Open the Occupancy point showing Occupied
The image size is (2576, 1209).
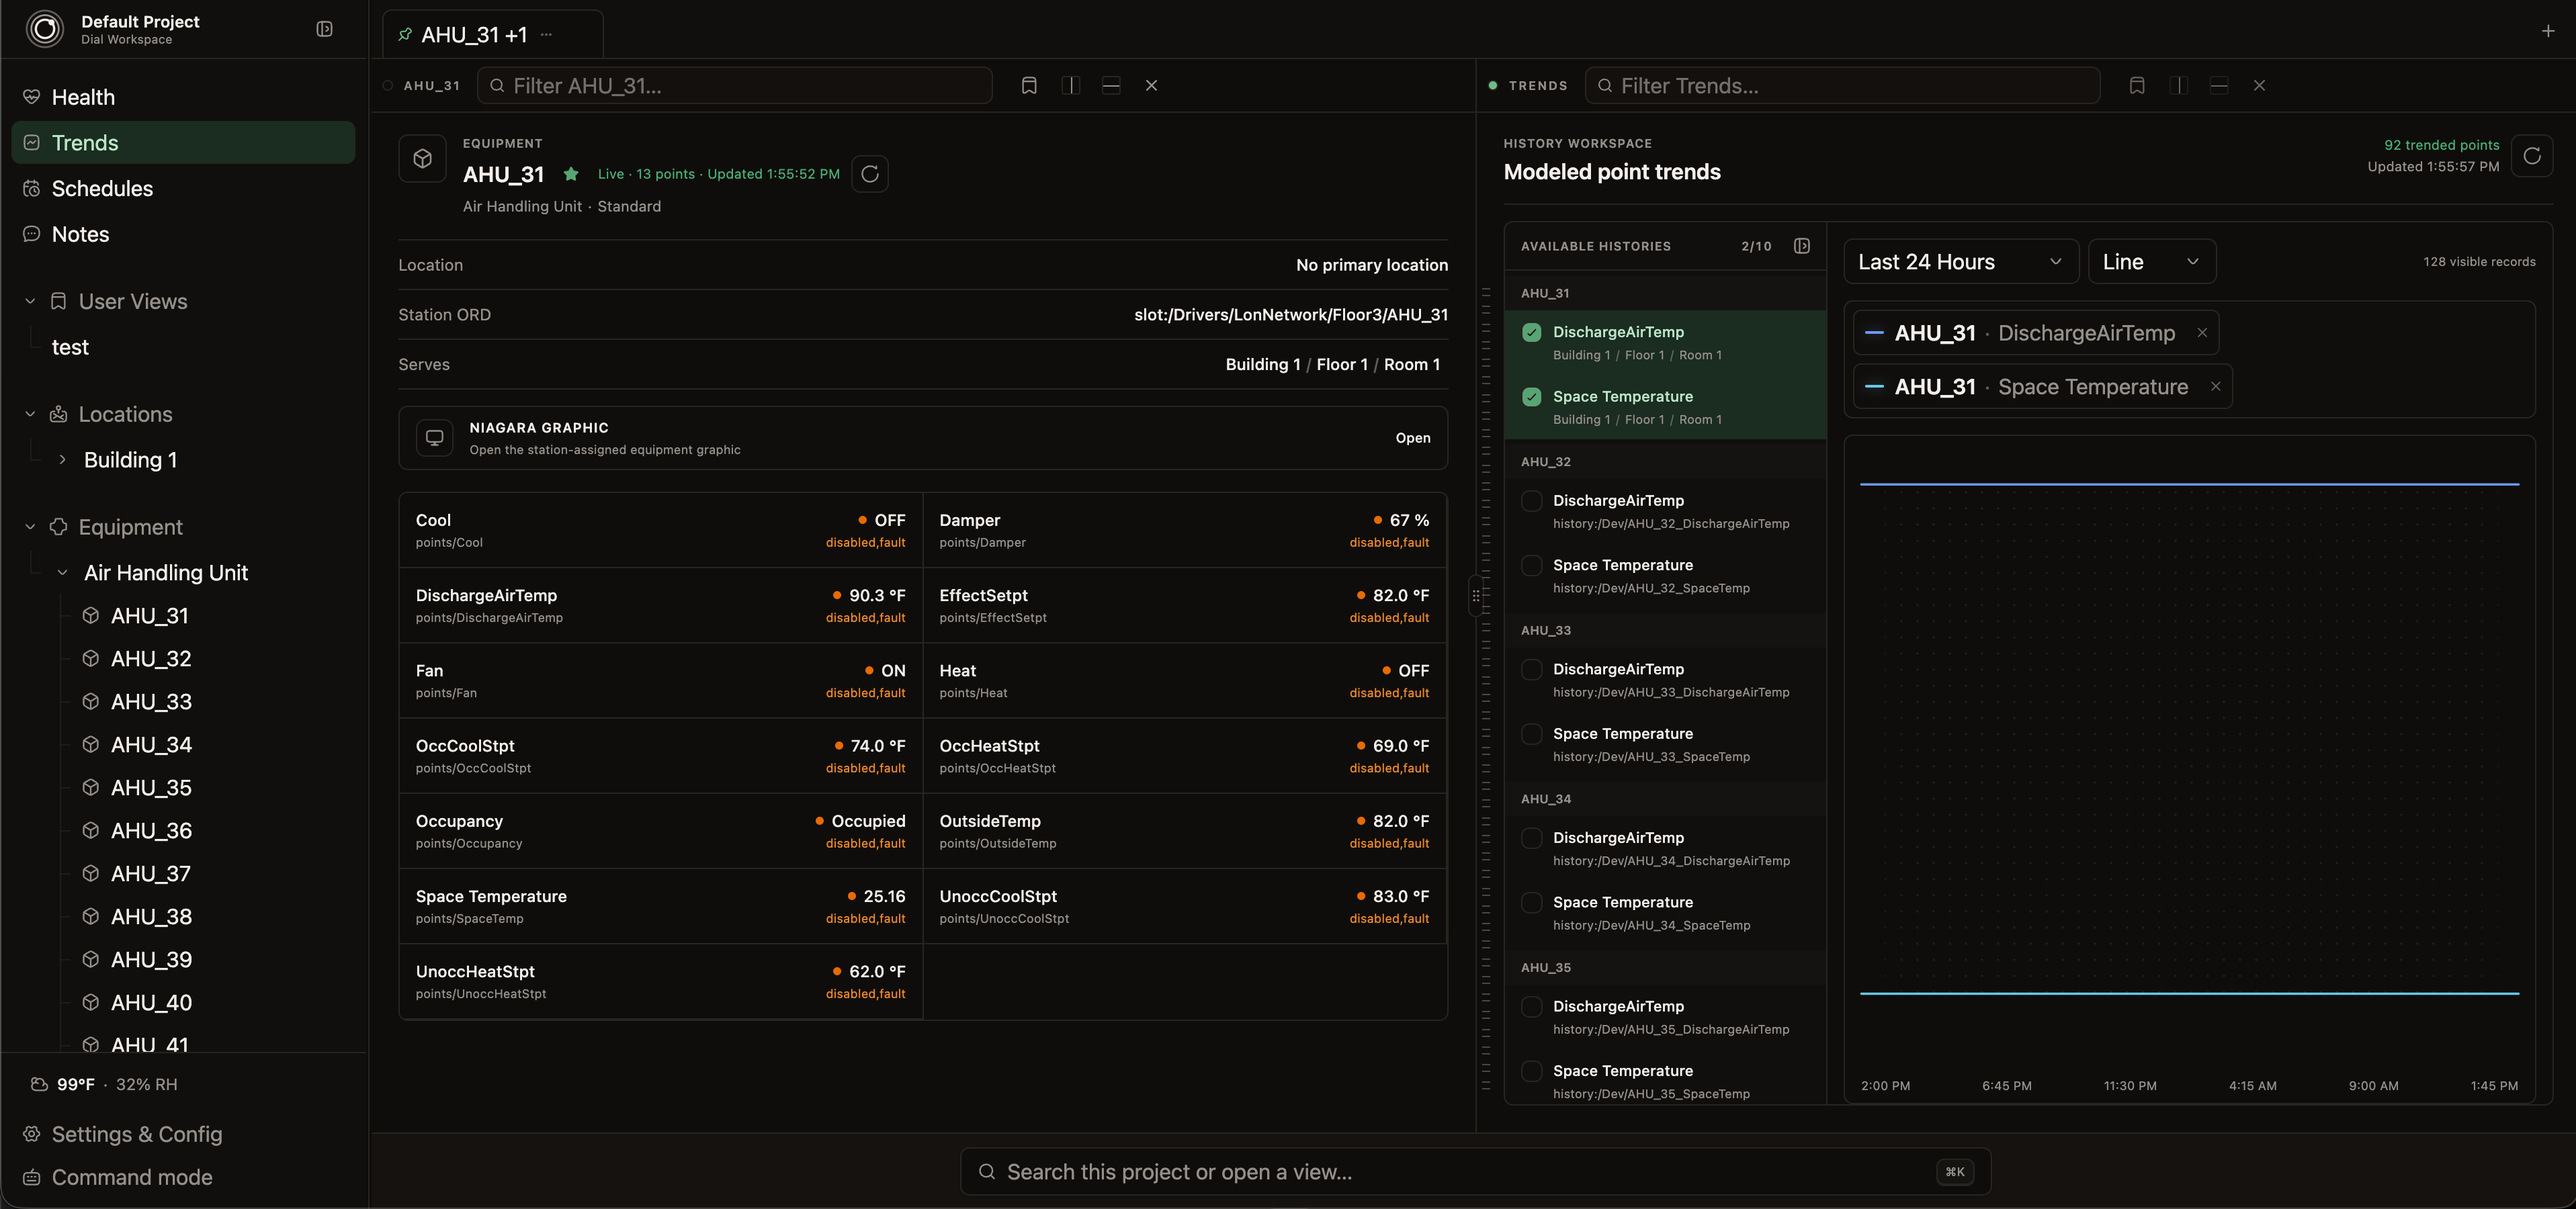point(661,832)
